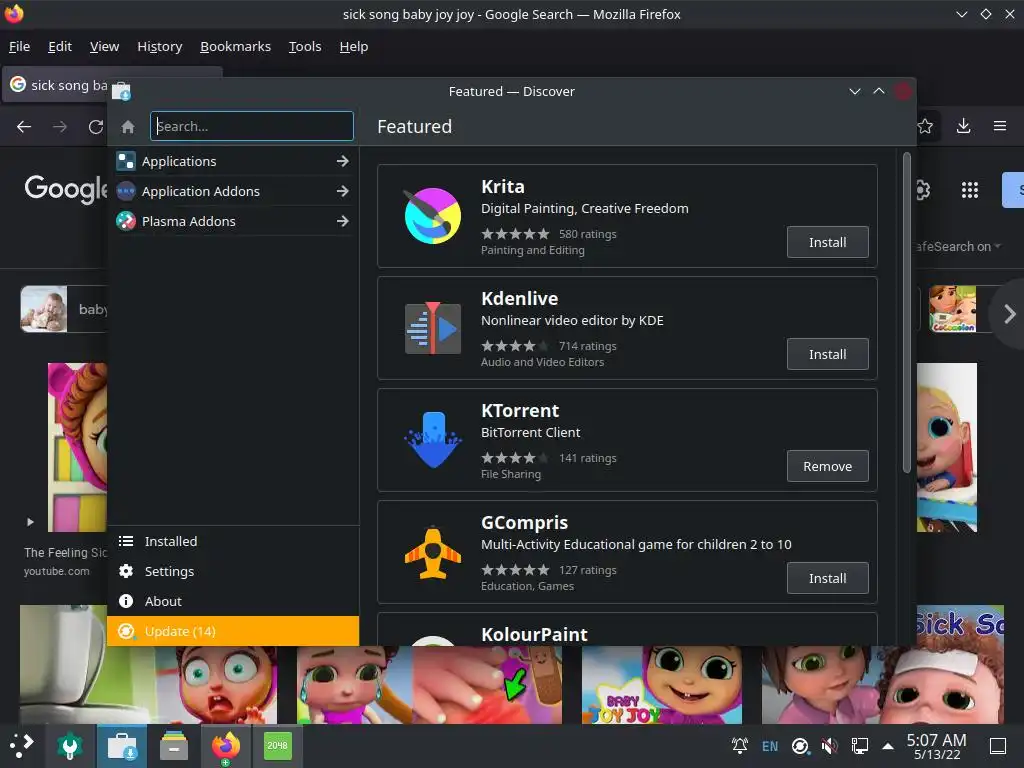
Task: Open the KolourPaint title
Action: click(534, 635)
